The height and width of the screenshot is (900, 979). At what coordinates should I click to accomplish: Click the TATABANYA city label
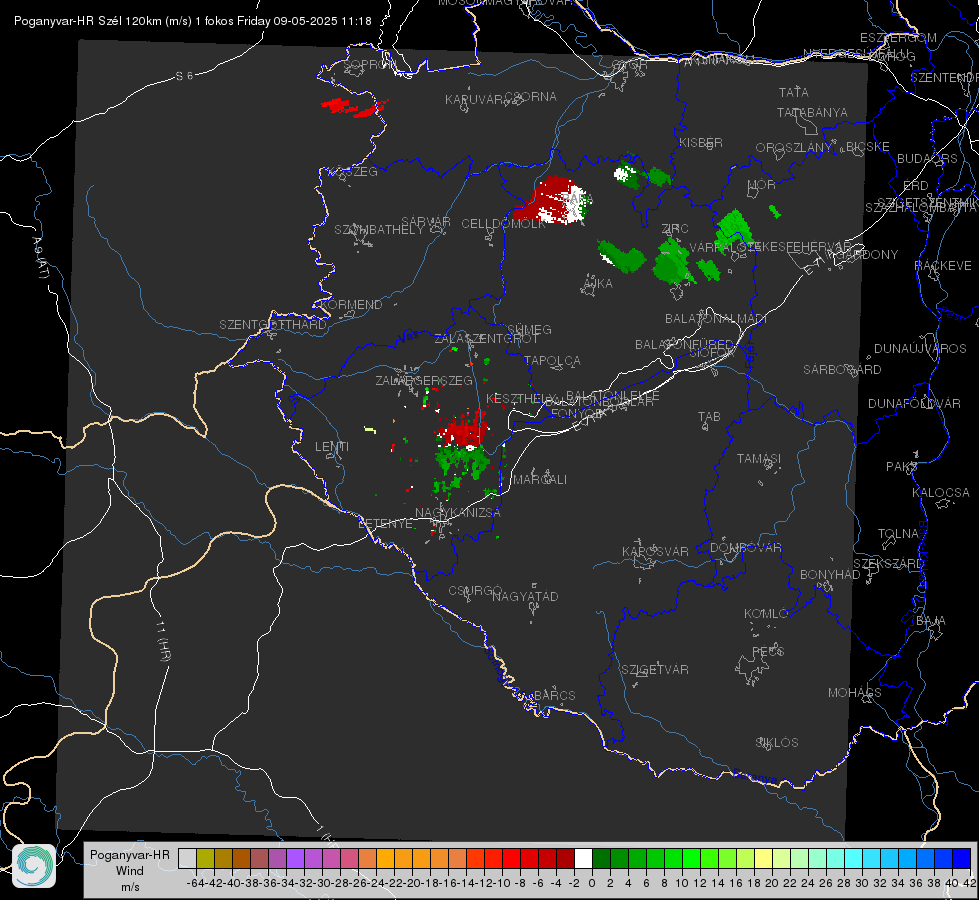click(x=812, y=112)
